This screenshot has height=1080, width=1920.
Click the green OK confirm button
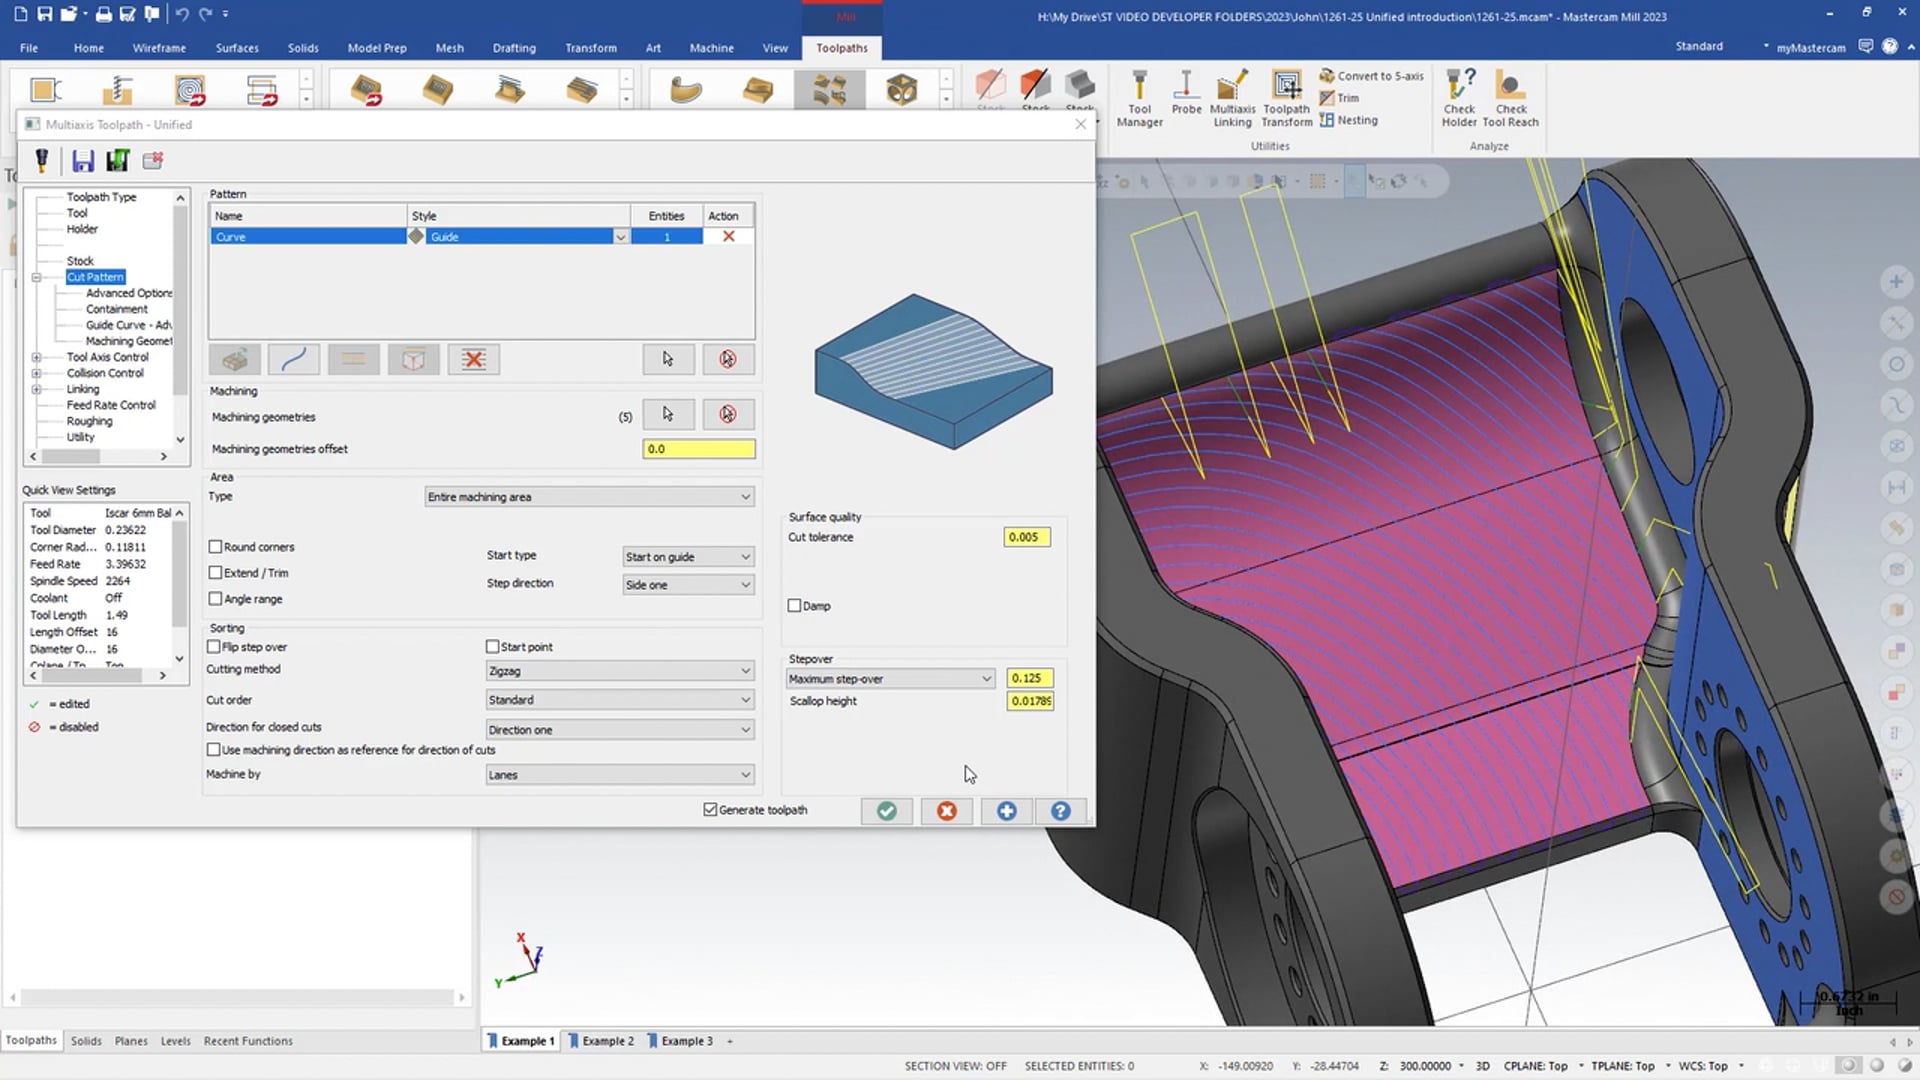tap(886, 810)
